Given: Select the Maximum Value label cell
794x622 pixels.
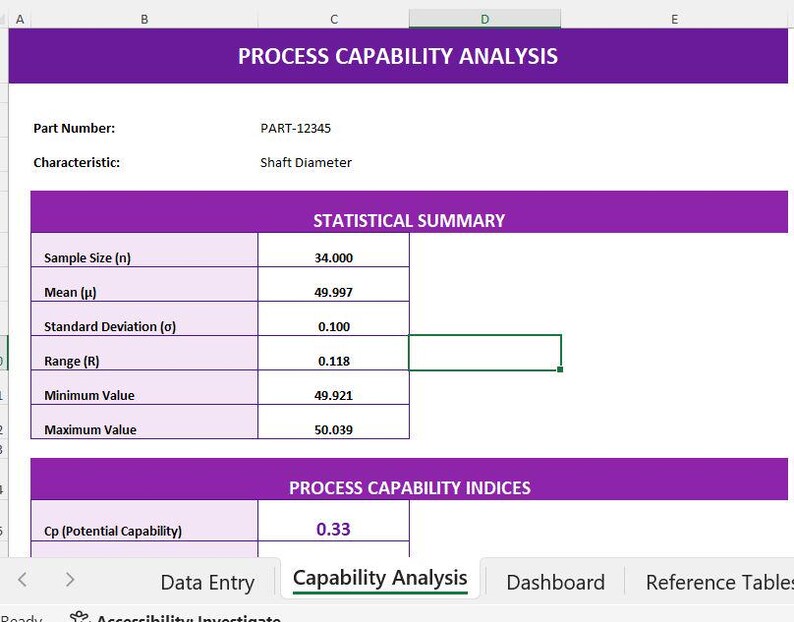Looking at the screenshot, I should [x=144, y=422].
